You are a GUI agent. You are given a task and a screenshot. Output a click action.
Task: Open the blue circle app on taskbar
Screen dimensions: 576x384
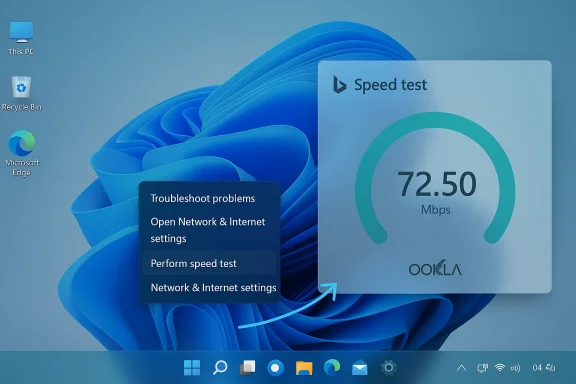point(275,368)
